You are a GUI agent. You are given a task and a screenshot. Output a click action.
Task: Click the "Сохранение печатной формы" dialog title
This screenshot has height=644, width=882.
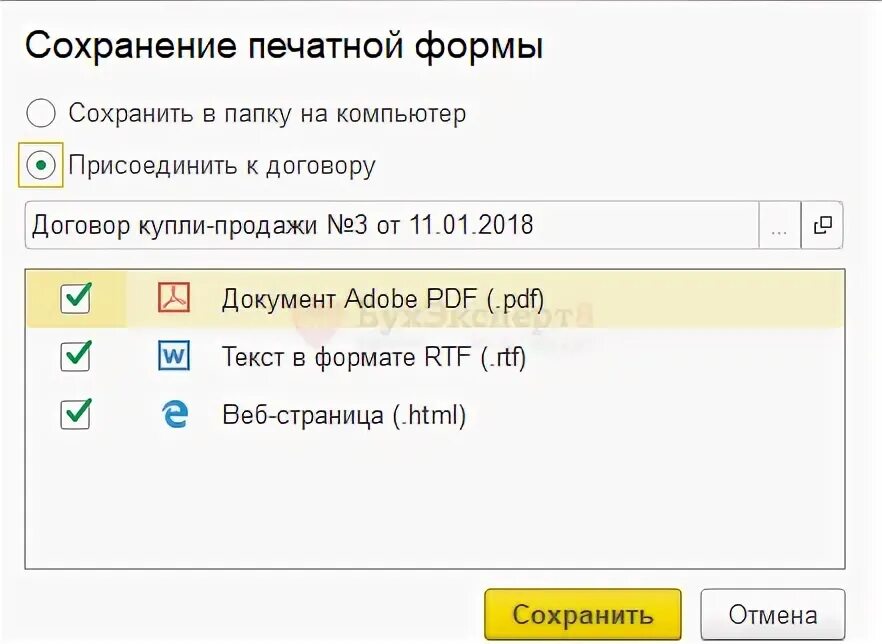(284, 48)
